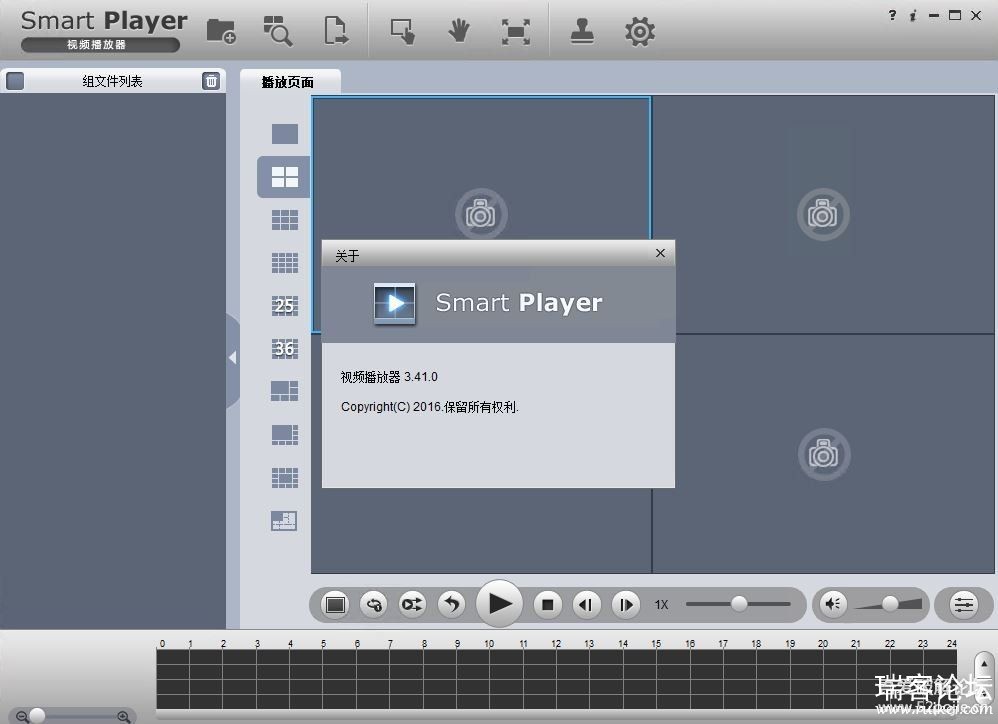Click the version text 视频播放器 3.41.0

[389, 377]
